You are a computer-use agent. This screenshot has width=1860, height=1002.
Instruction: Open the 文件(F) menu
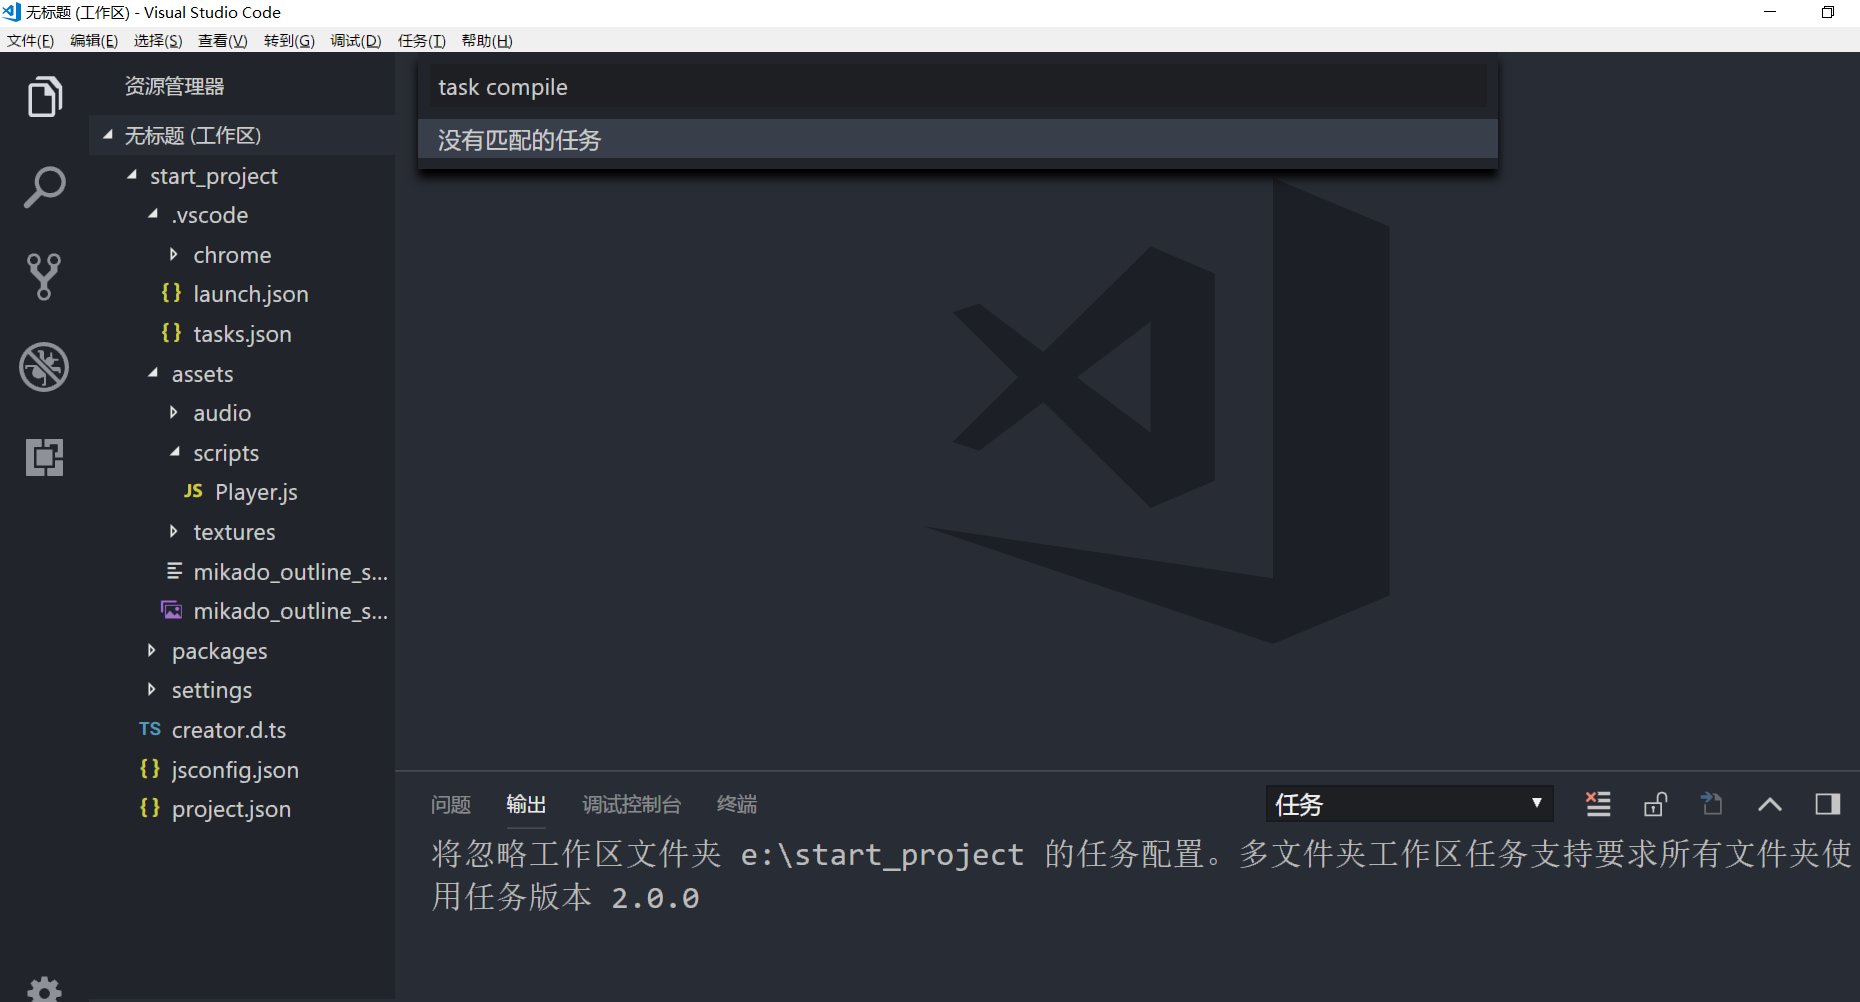(30, 41)
